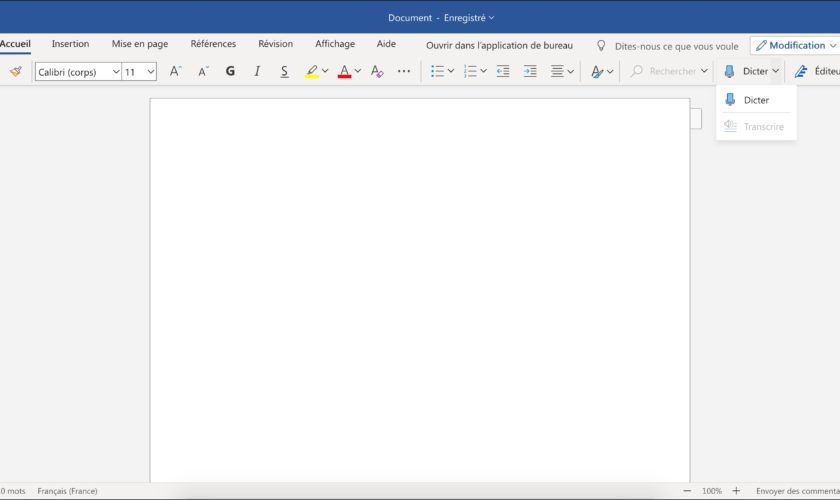Image resolution: width=840 pixels, height=500 pixels.
Task: Increase paragraph indent
Action: click(530, 71)
